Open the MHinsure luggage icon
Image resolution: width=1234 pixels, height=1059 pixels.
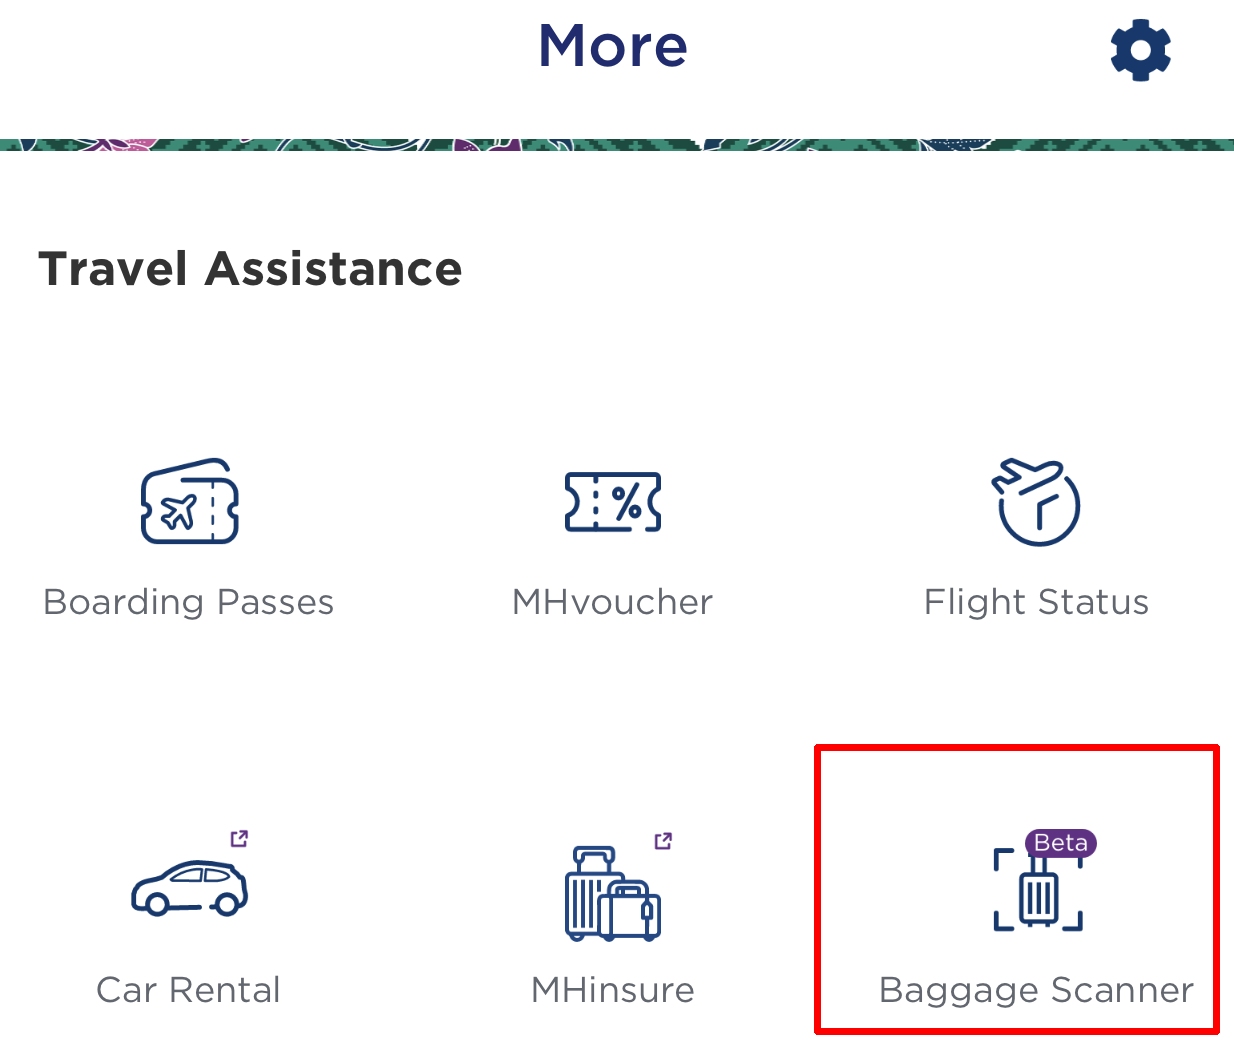[612, 894]
